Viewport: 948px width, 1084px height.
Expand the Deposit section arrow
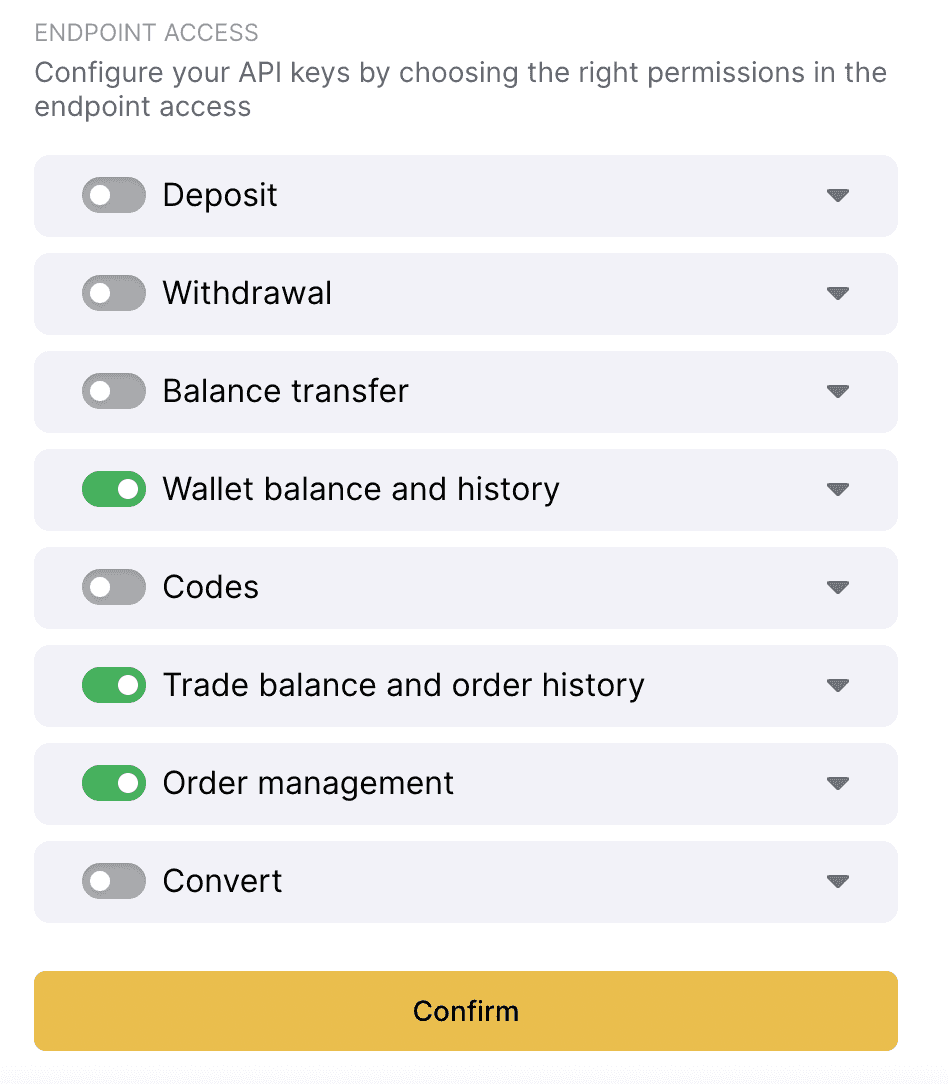[837, 196]
